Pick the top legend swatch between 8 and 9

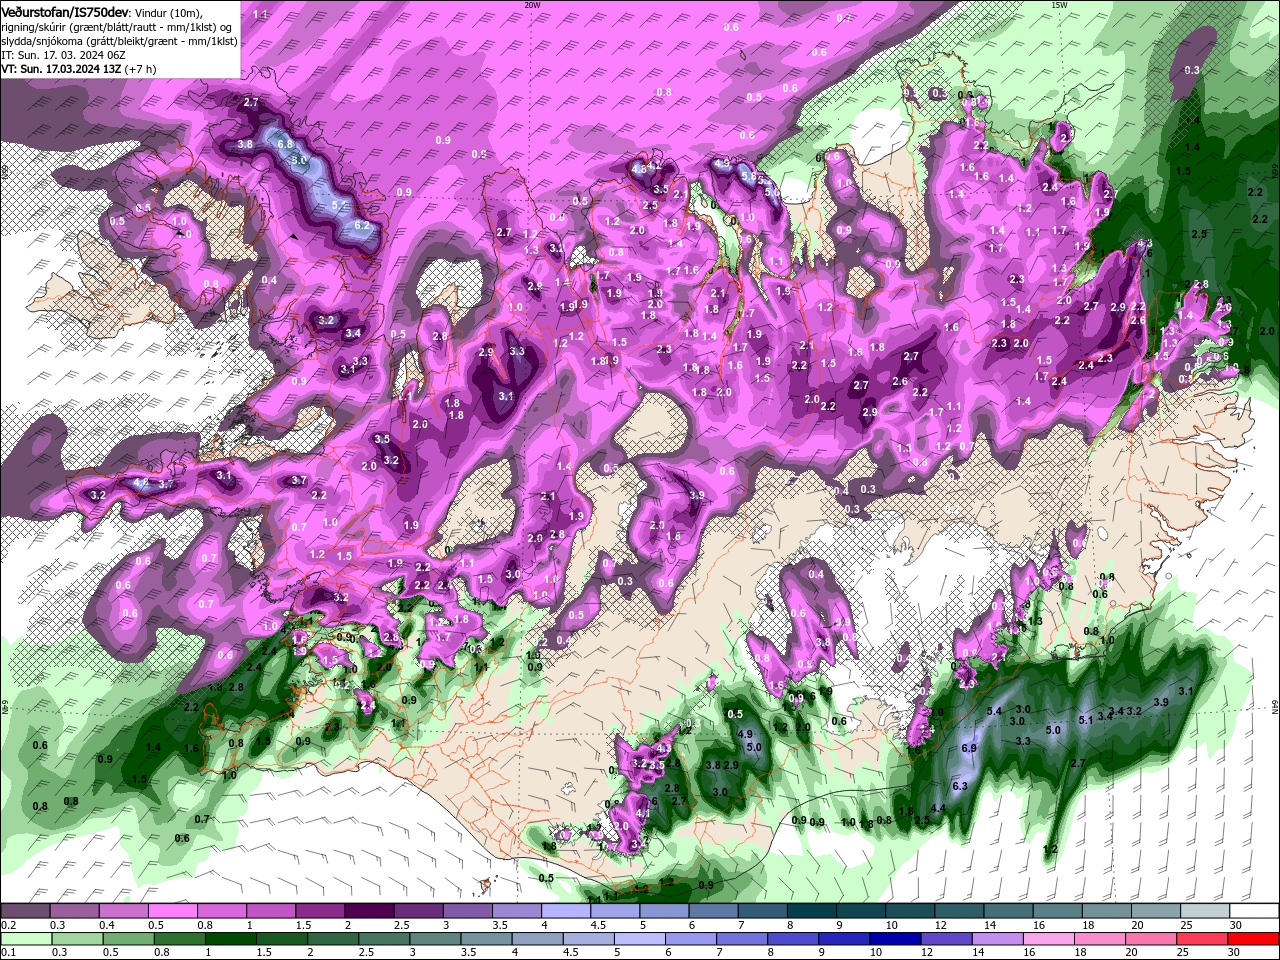(812, 910)
